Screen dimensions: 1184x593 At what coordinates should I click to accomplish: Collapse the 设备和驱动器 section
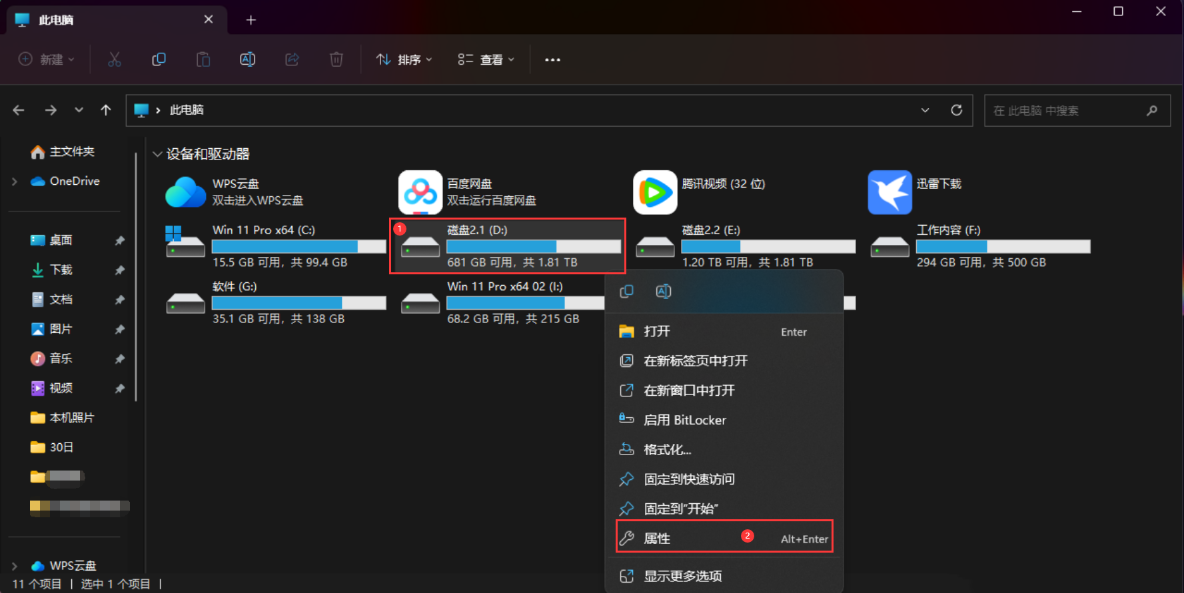(157, 155)
